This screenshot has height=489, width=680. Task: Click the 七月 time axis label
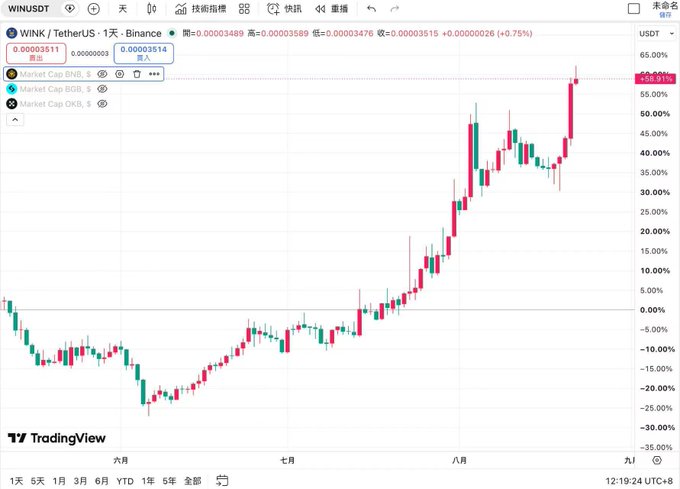click(x=288, y=460)
